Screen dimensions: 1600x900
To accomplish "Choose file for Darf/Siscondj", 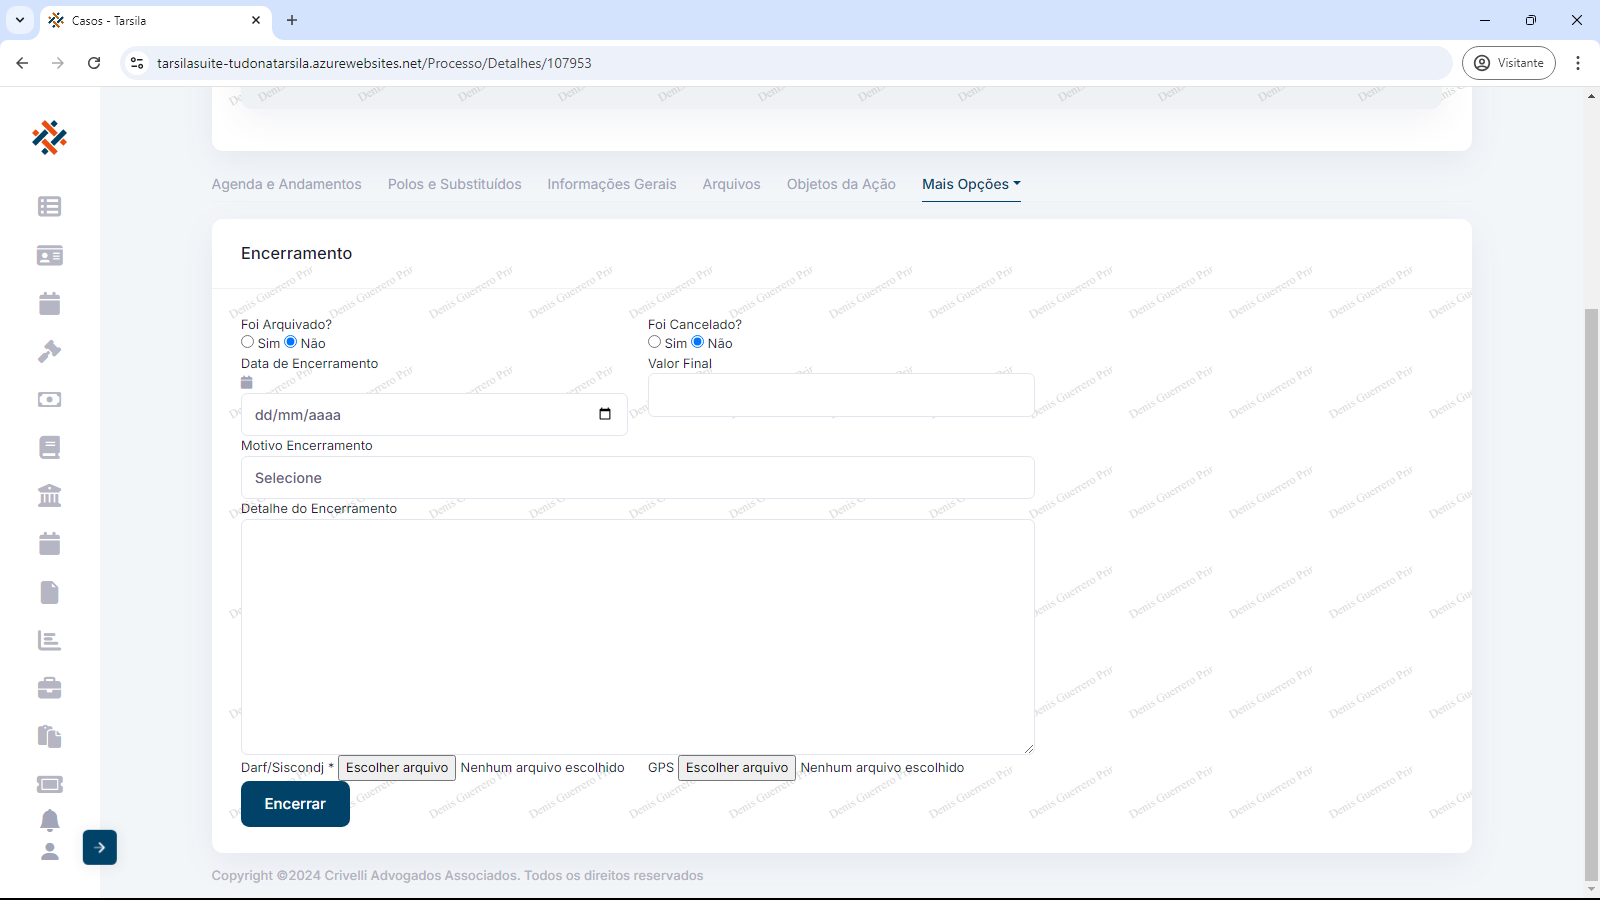I will pos(397,768).
